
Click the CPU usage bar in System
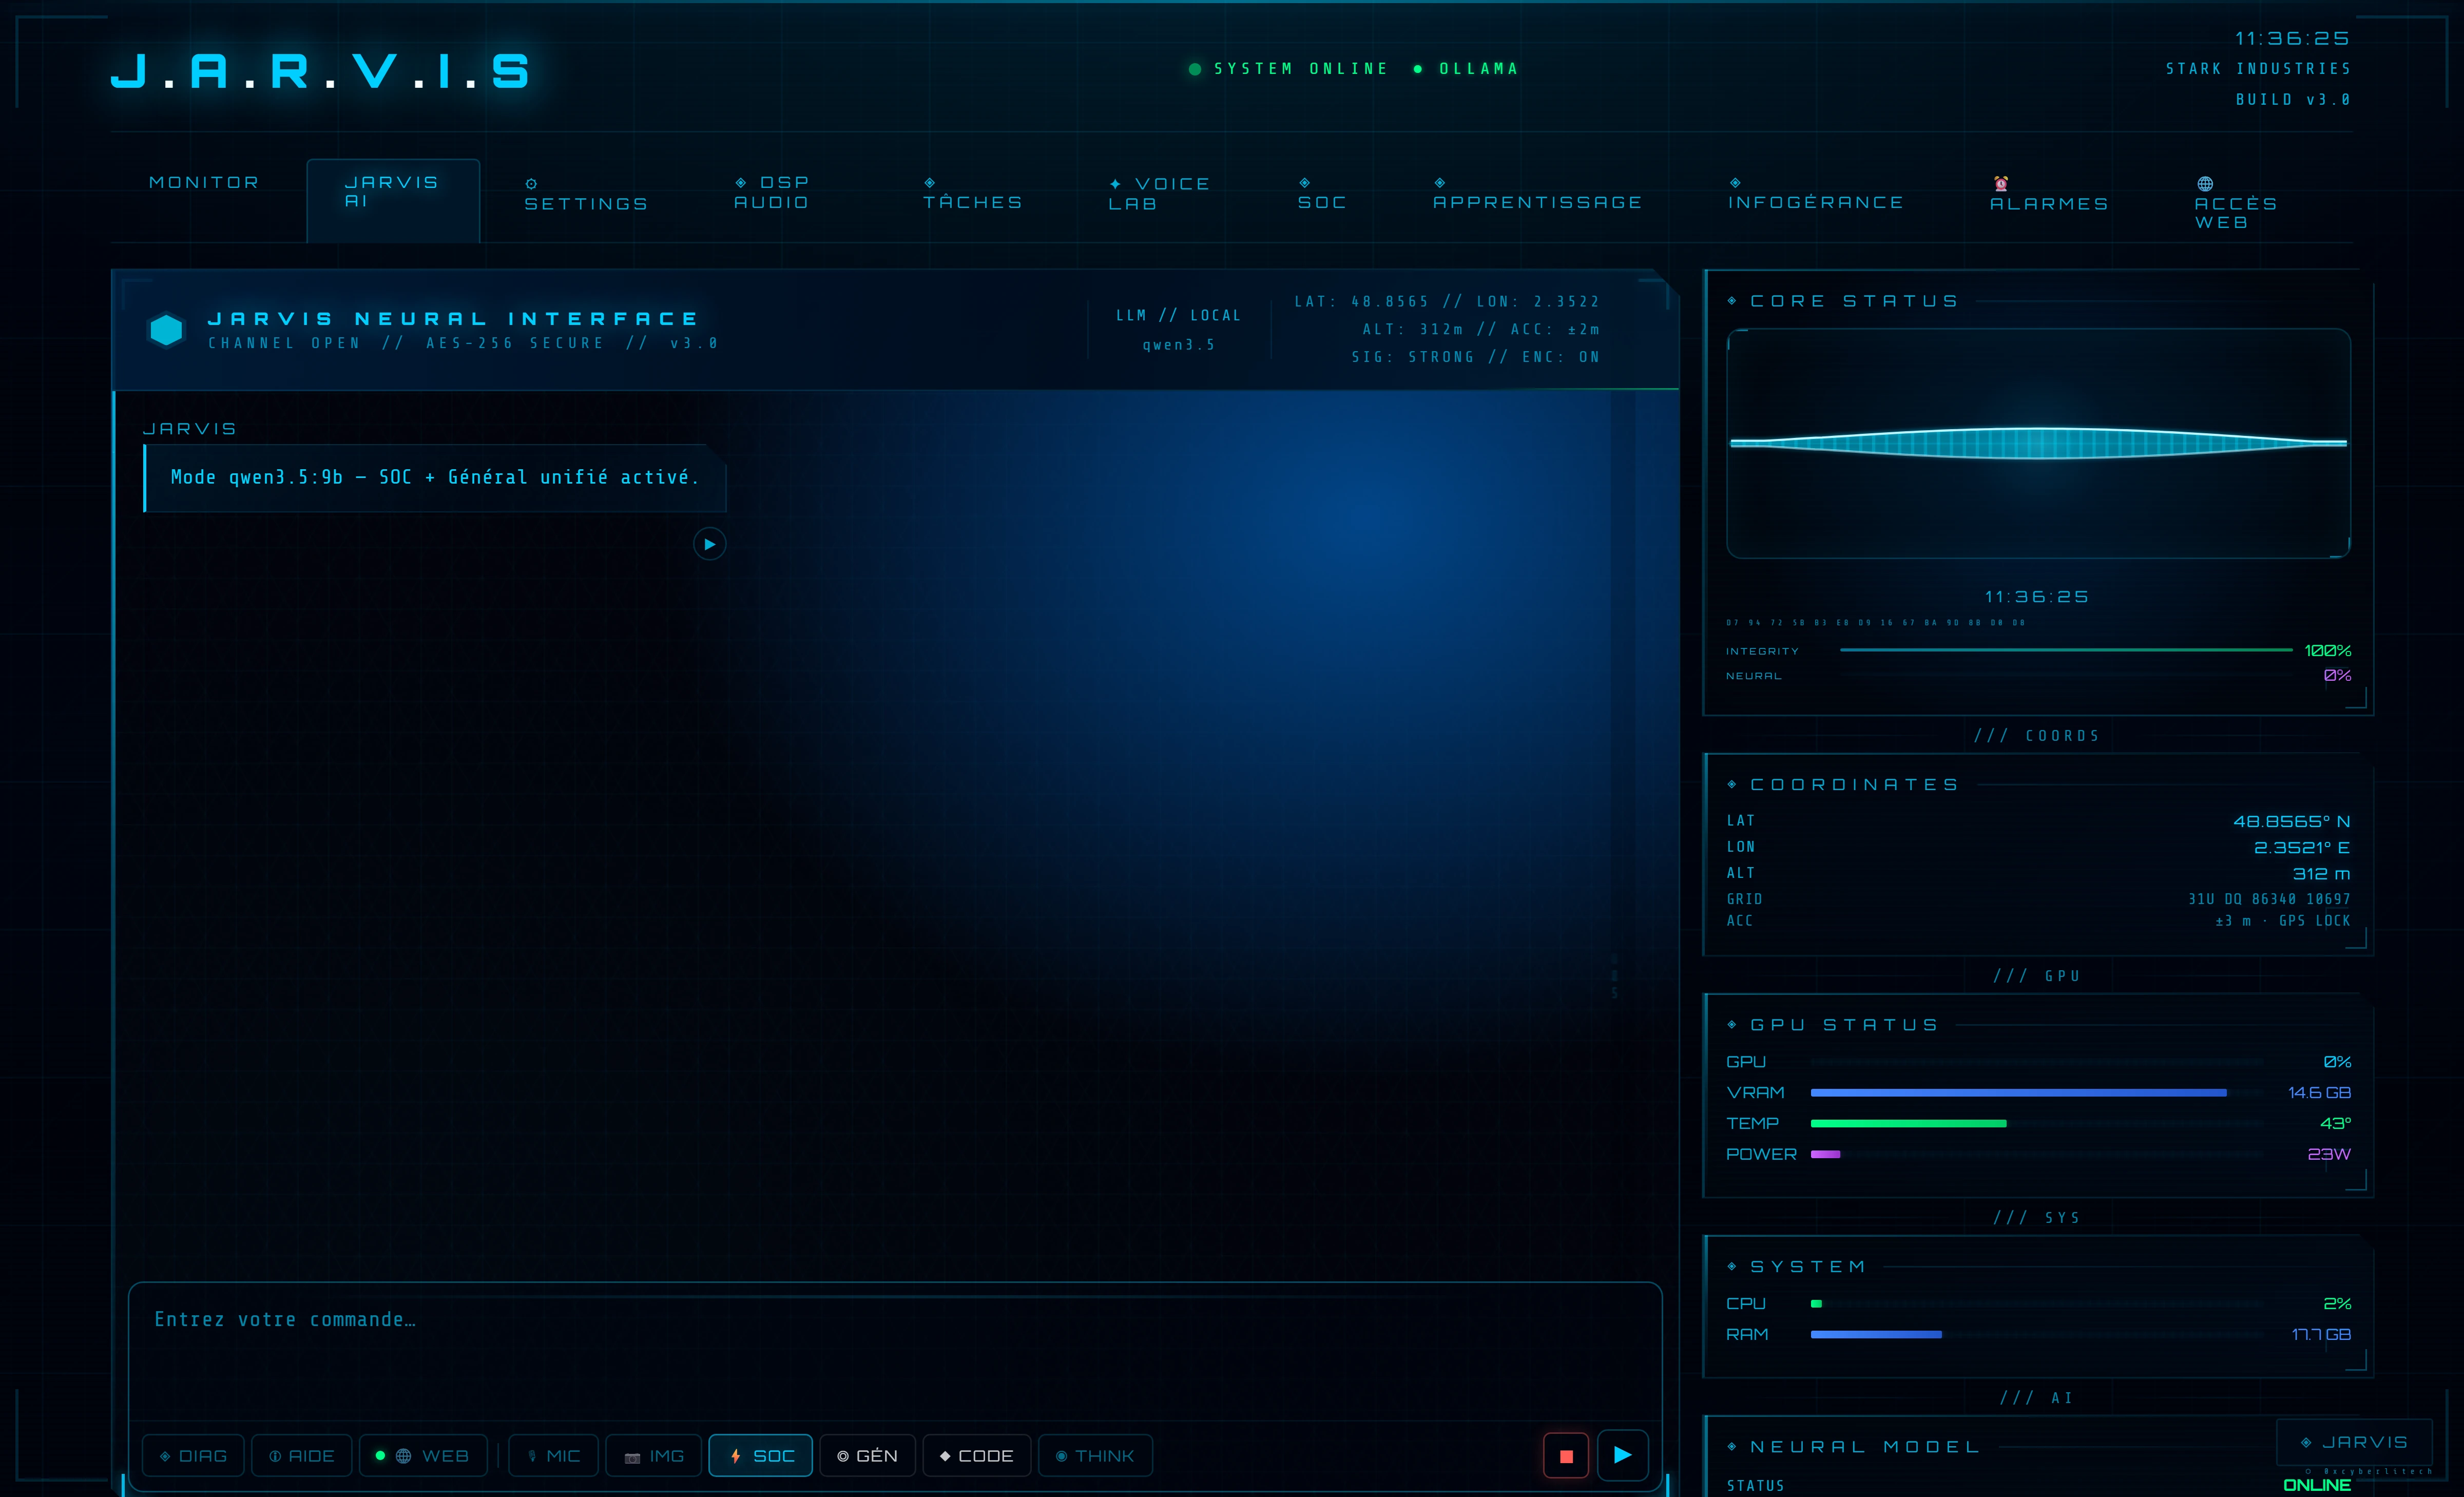(2036, 1303)
